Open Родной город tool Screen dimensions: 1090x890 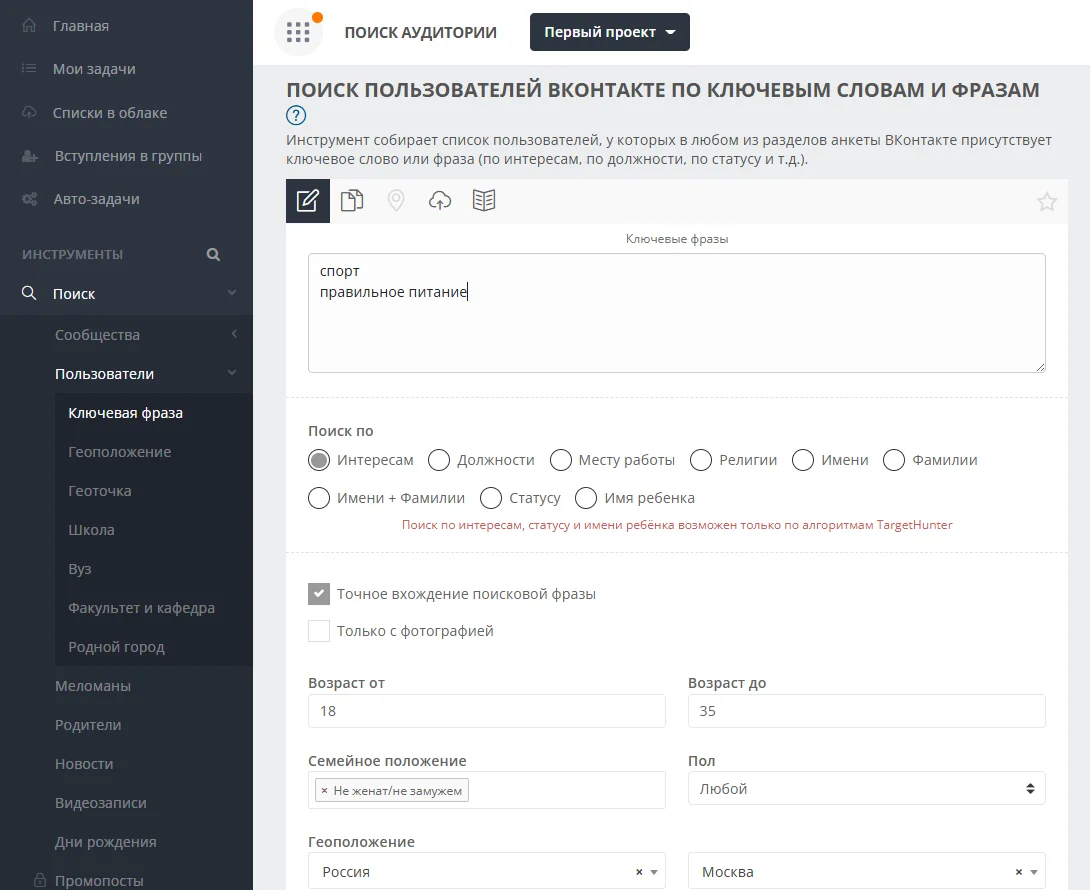116,647
